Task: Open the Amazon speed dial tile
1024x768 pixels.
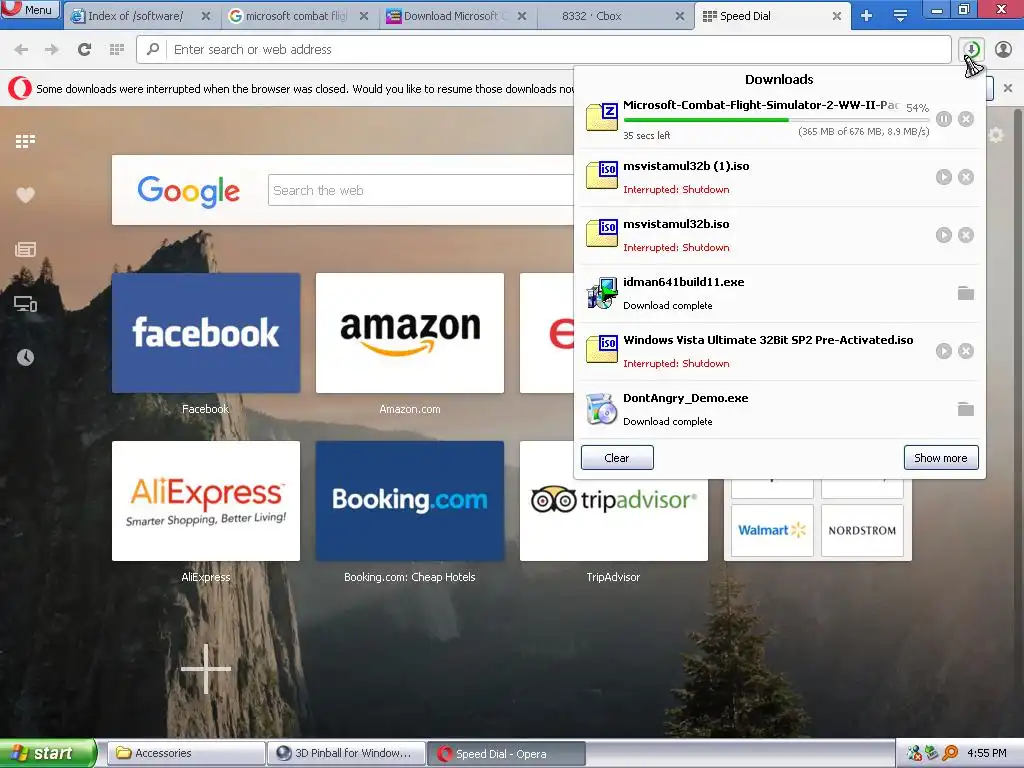Action: 410,333
